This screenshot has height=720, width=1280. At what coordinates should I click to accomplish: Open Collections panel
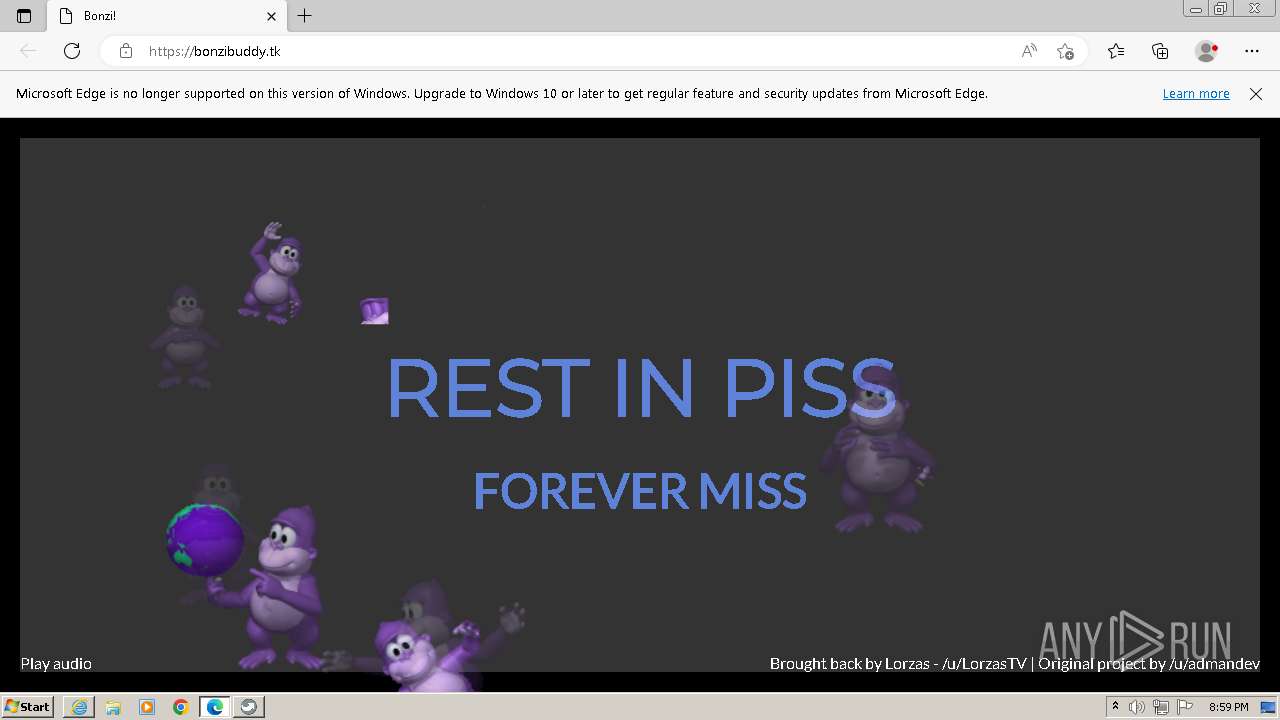click(x=1160, y=51)
